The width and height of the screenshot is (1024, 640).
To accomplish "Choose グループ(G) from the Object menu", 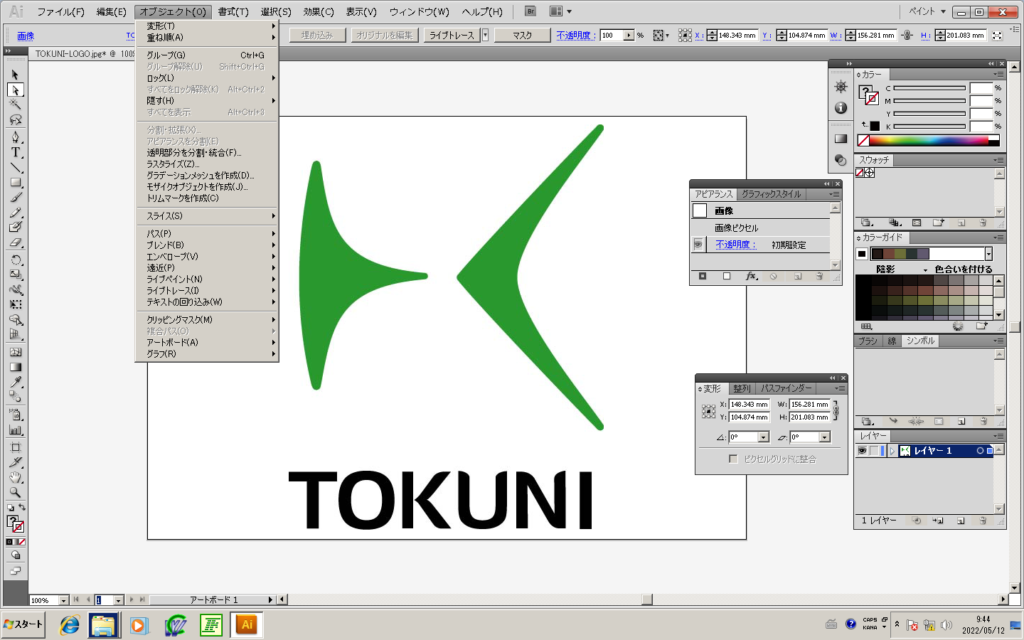I will (206, 55).
